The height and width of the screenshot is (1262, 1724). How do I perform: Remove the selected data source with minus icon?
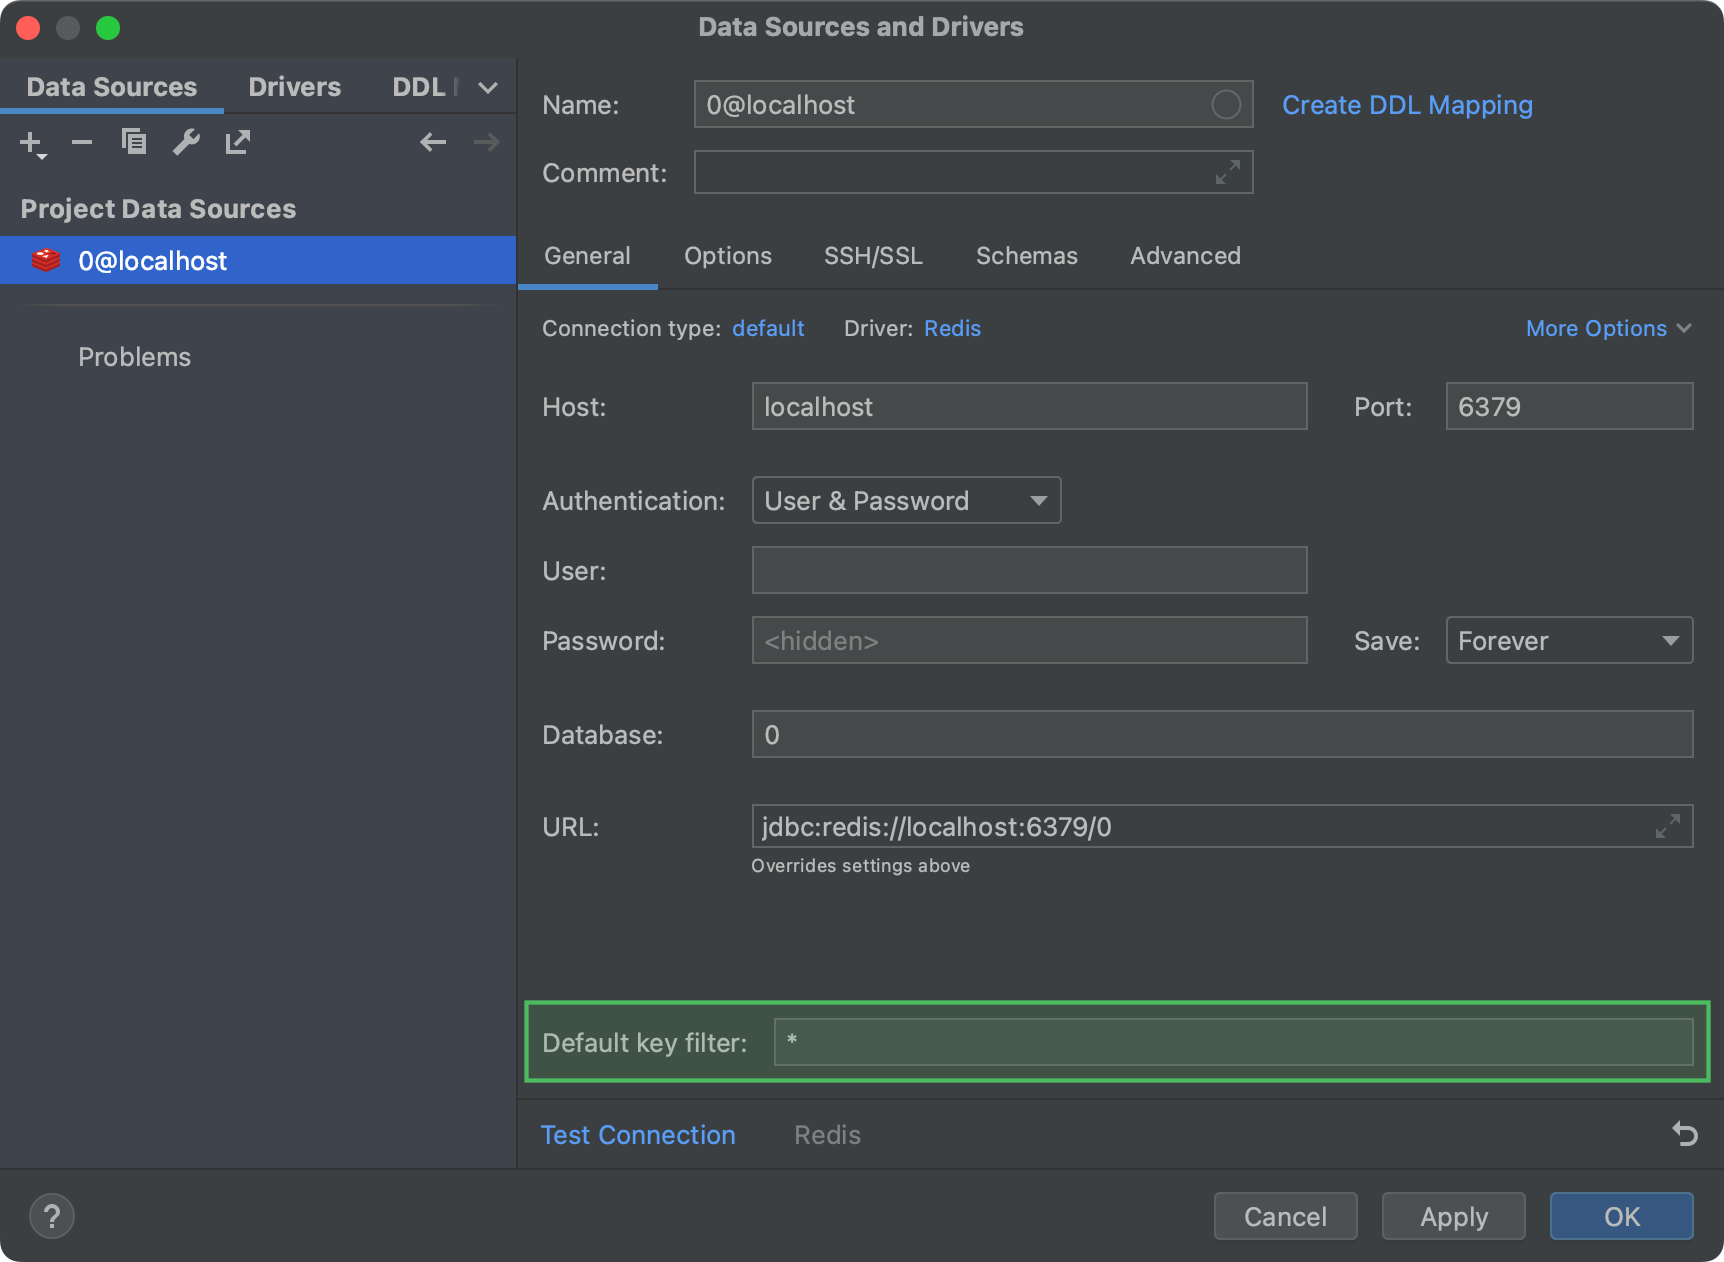coord(82,143)
